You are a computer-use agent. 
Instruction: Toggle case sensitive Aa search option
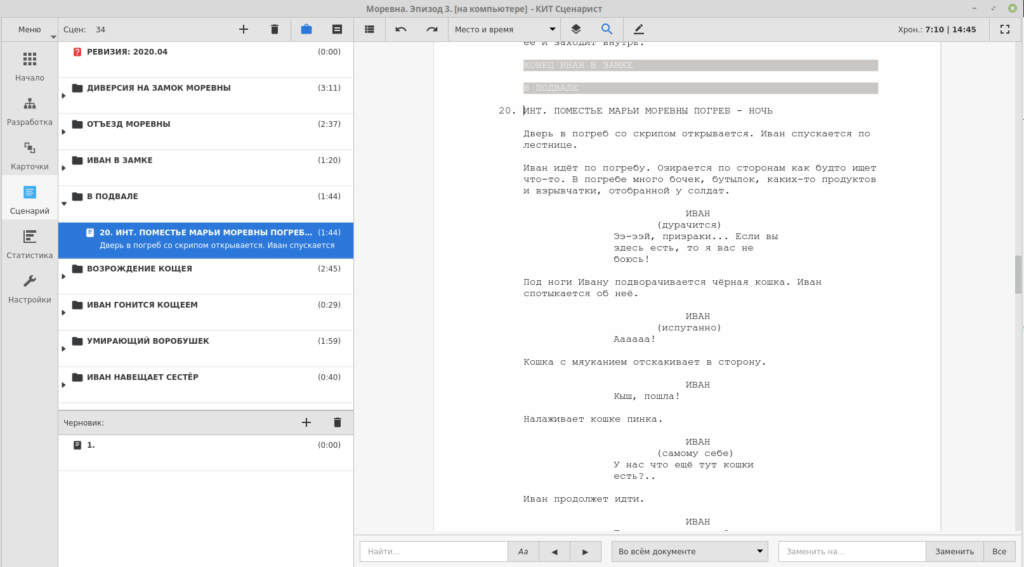[523, 551]
